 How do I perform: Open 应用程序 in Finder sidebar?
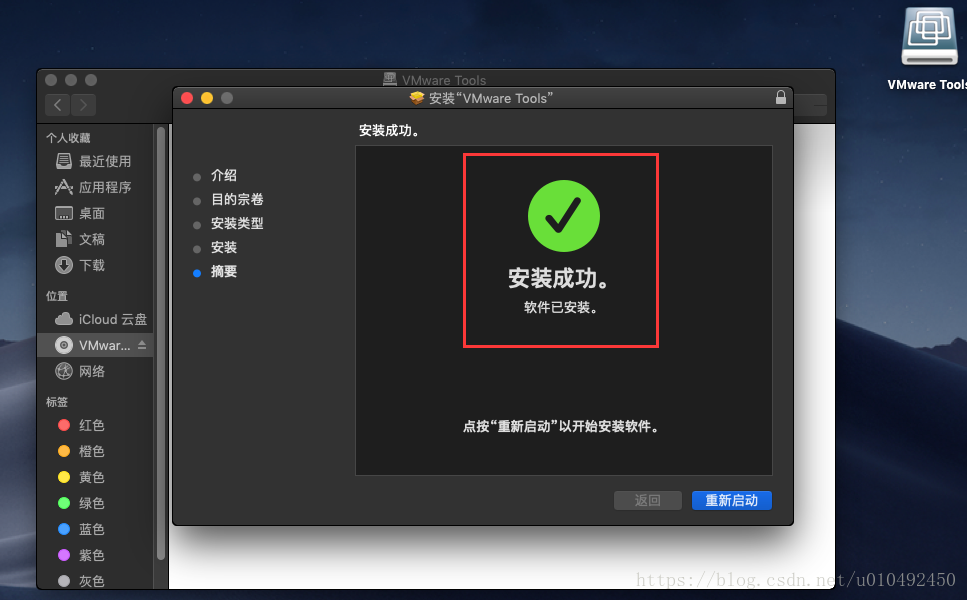(x=93, y=187)
